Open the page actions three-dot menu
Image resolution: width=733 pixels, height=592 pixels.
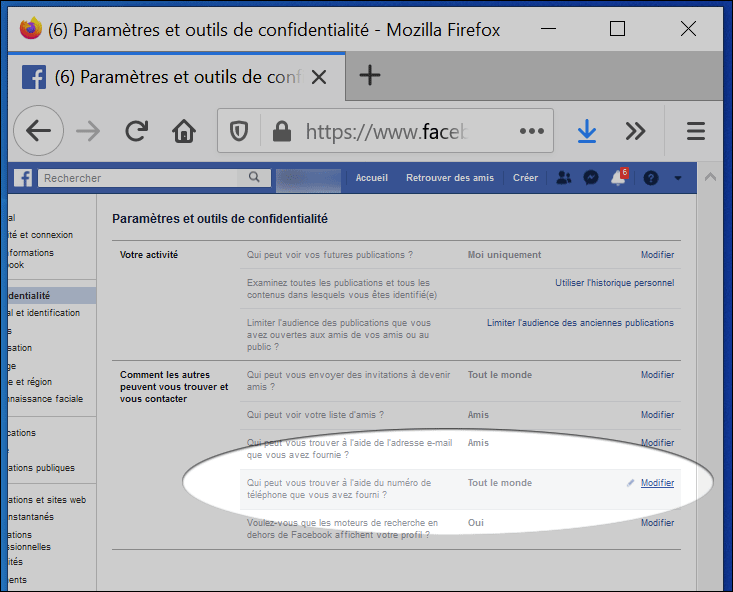coord(531,131)
